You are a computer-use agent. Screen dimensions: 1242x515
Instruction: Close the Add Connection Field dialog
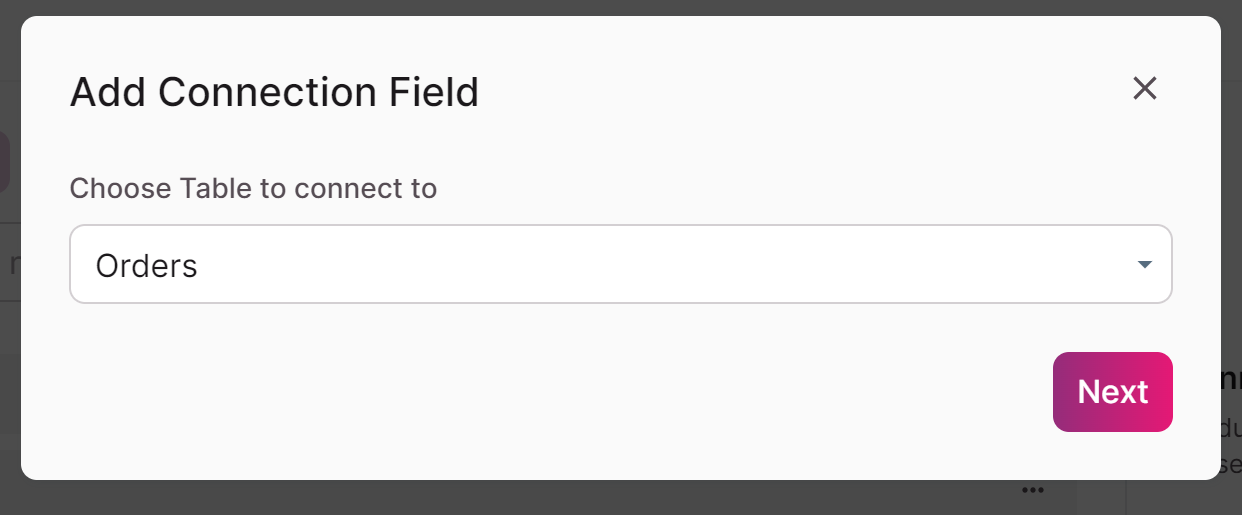click(x=1144, y=88)
